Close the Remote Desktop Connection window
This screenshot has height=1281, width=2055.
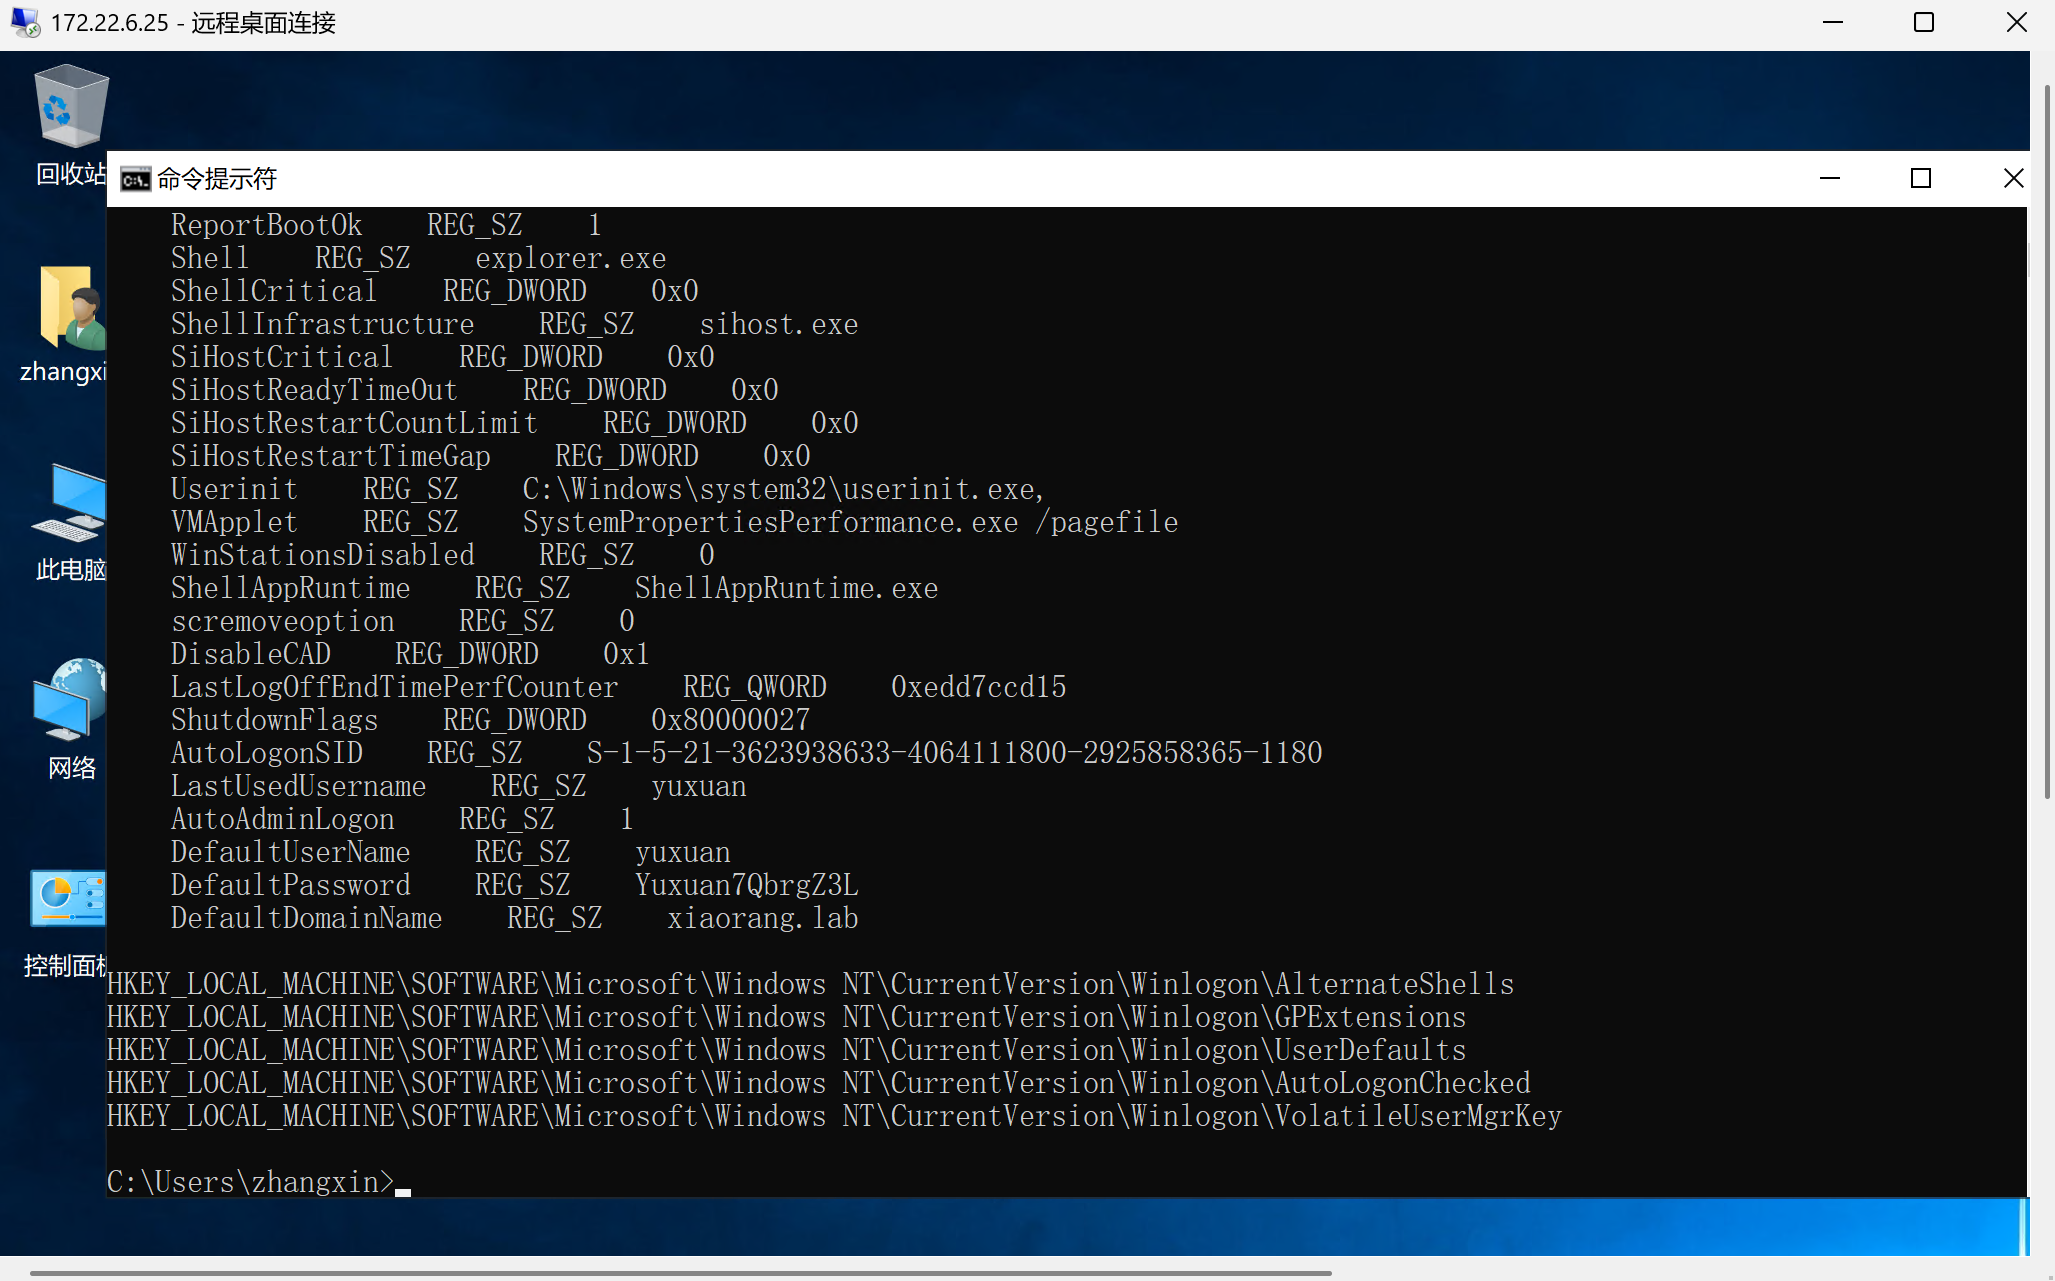2016,22
